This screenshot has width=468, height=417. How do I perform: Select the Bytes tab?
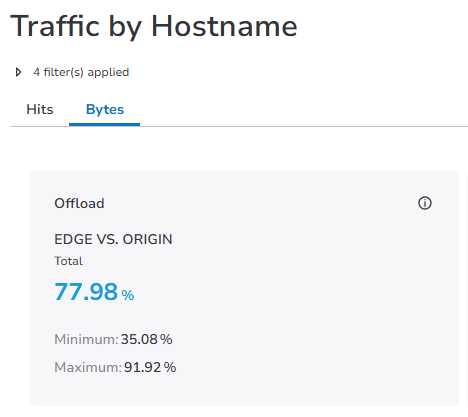point(105,109)
